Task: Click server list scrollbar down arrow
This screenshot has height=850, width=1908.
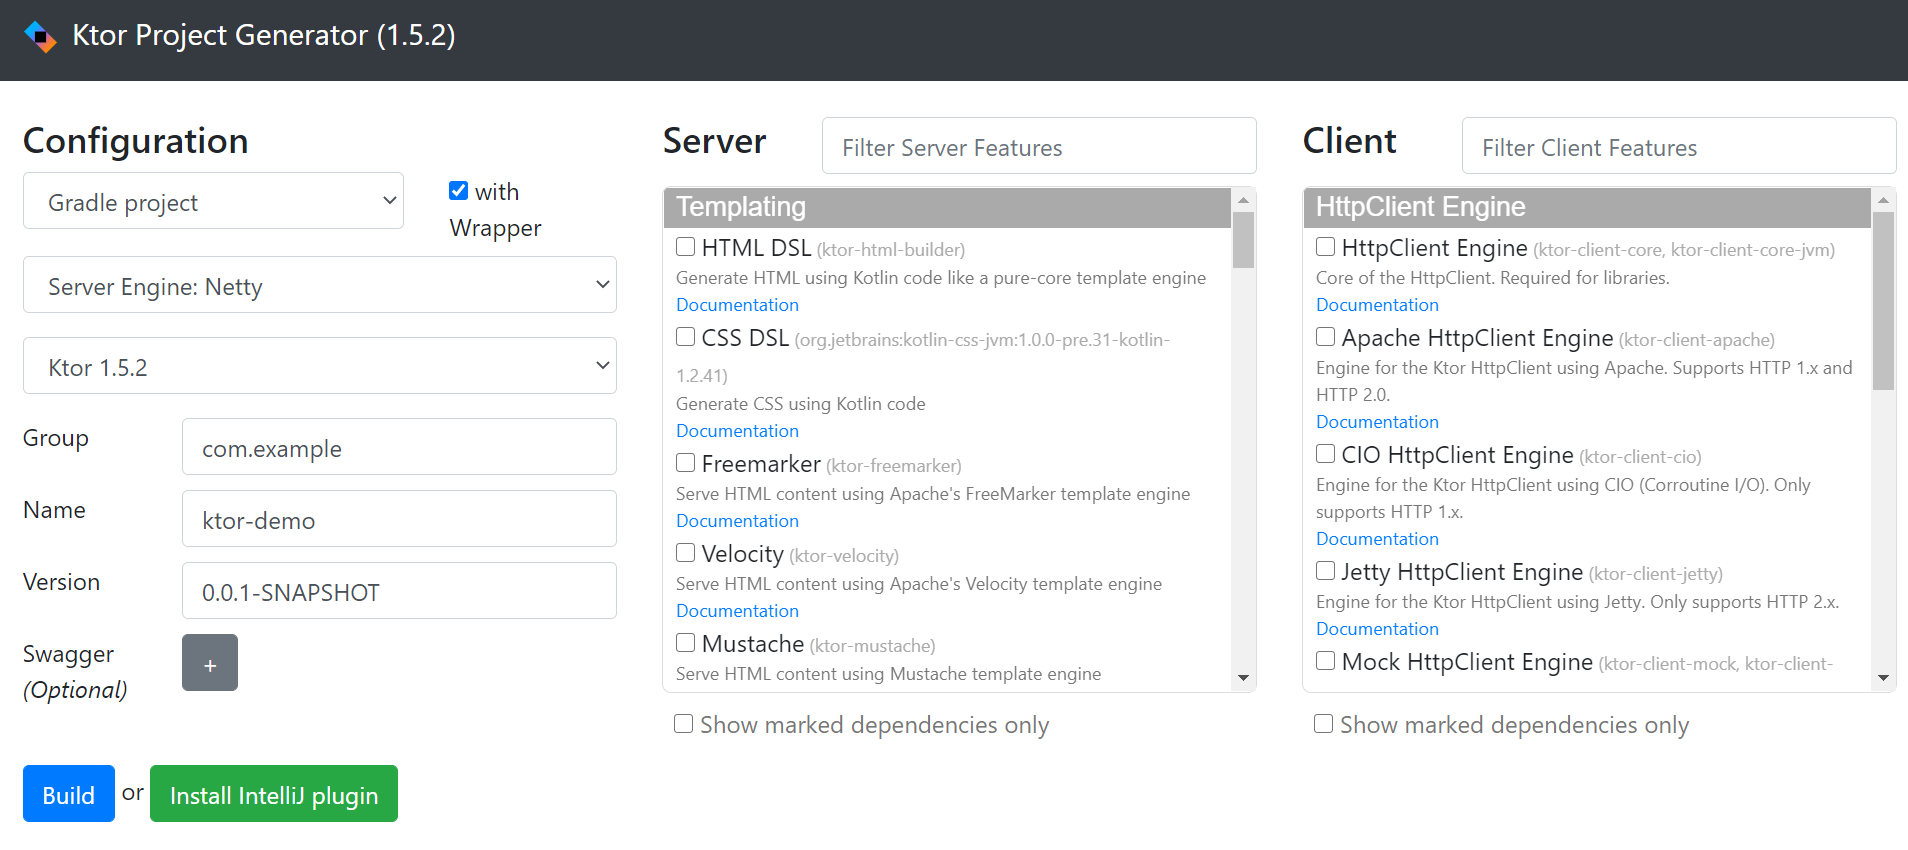Action: (1243, 678)
